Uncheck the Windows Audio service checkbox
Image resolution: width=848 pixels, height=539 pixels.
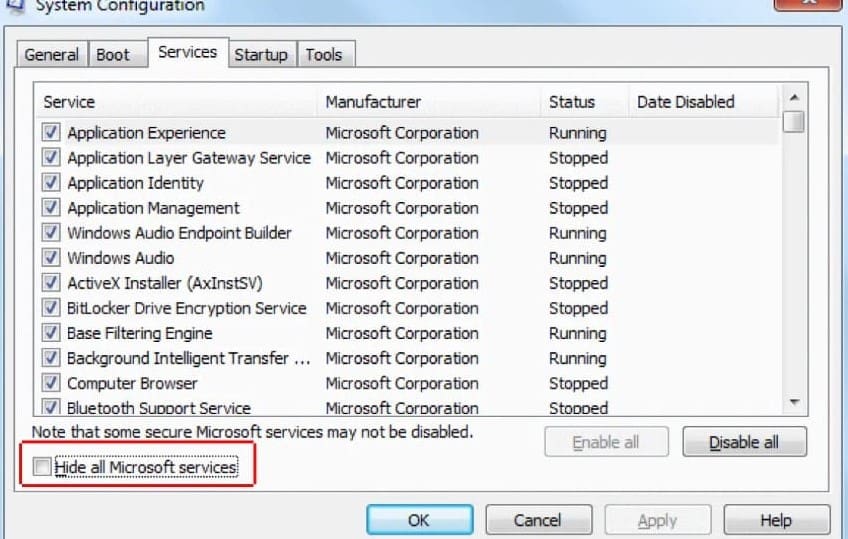coord(51,257)
